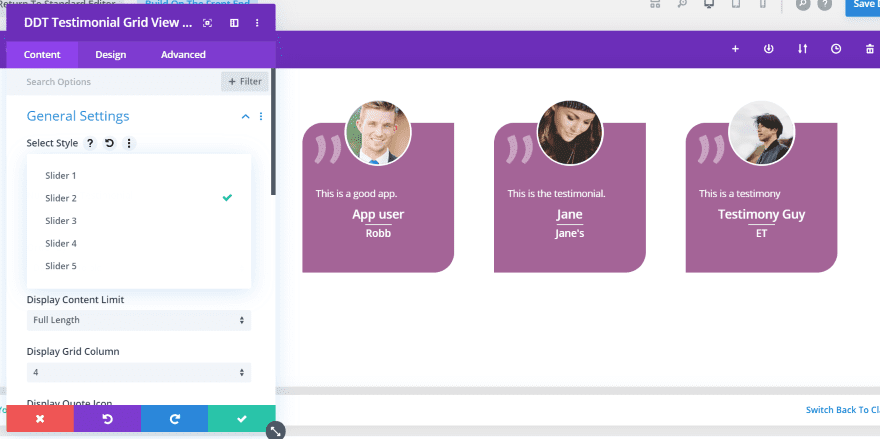Switch to desktop preview mode
The width and height of the screenshot is (880, 439).
pos(709,4)
